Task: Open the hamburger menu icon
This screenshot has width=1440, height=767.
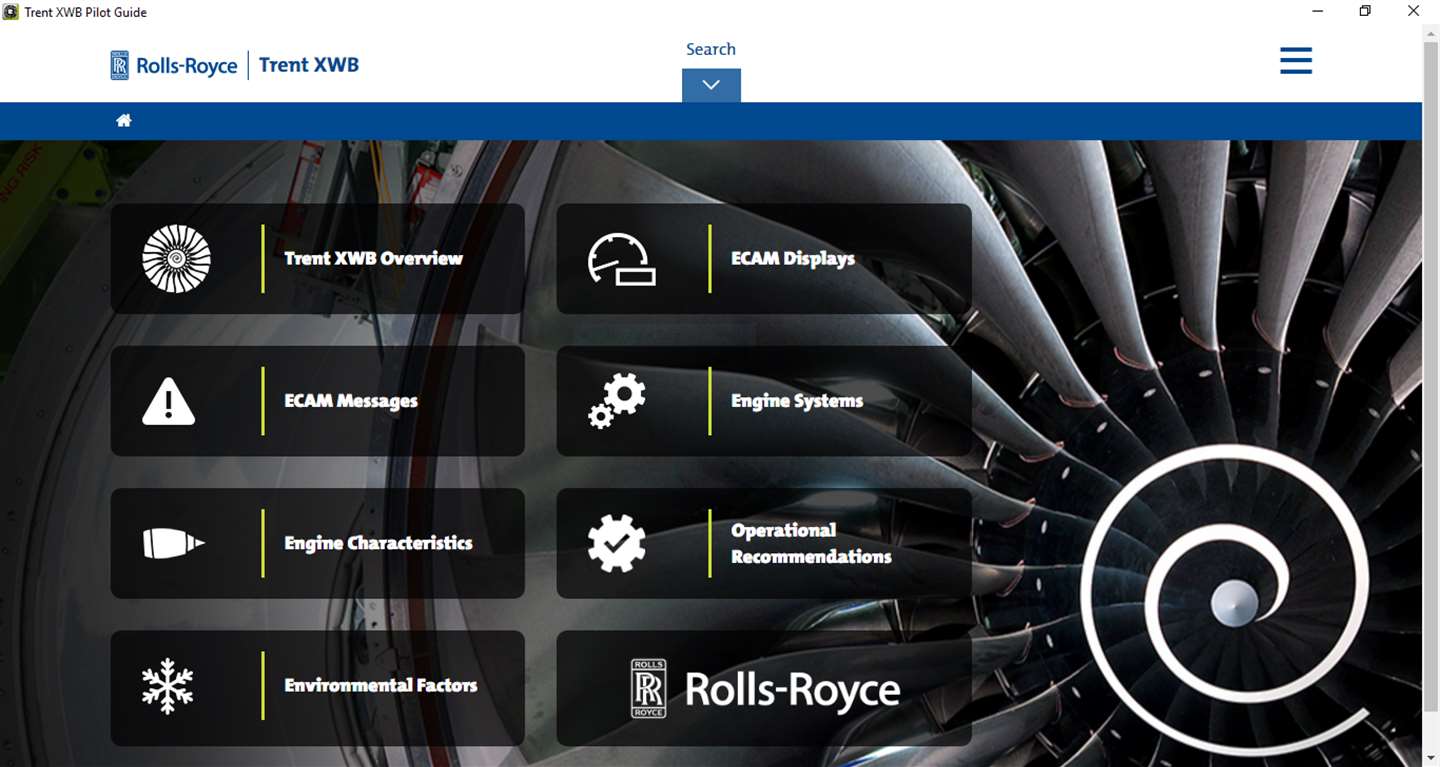Action: pos(1296,61)
